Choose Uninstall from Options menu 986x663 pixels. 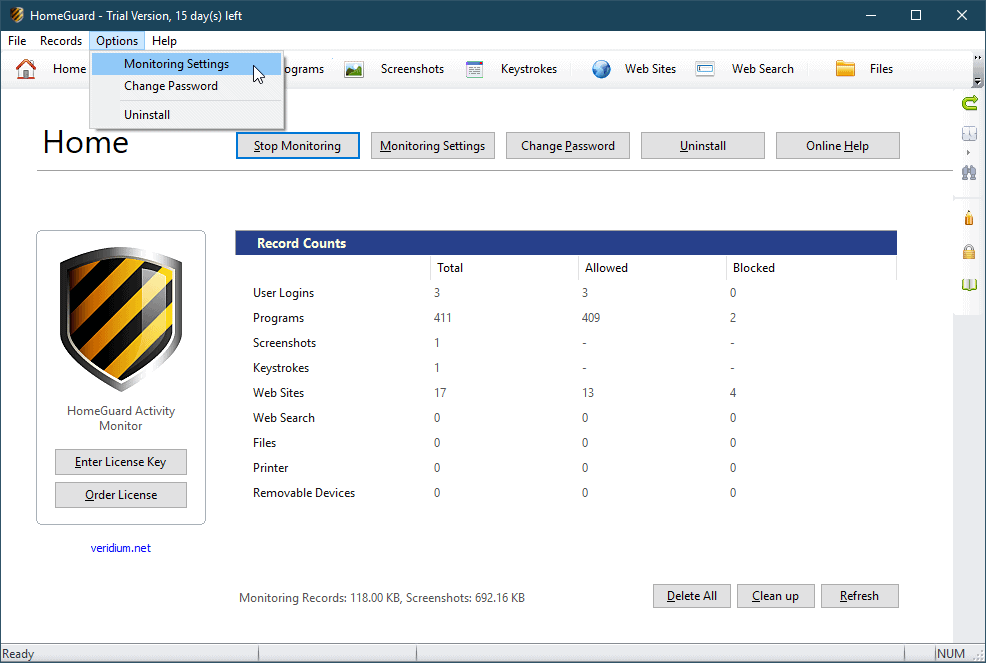coord(187,115)
